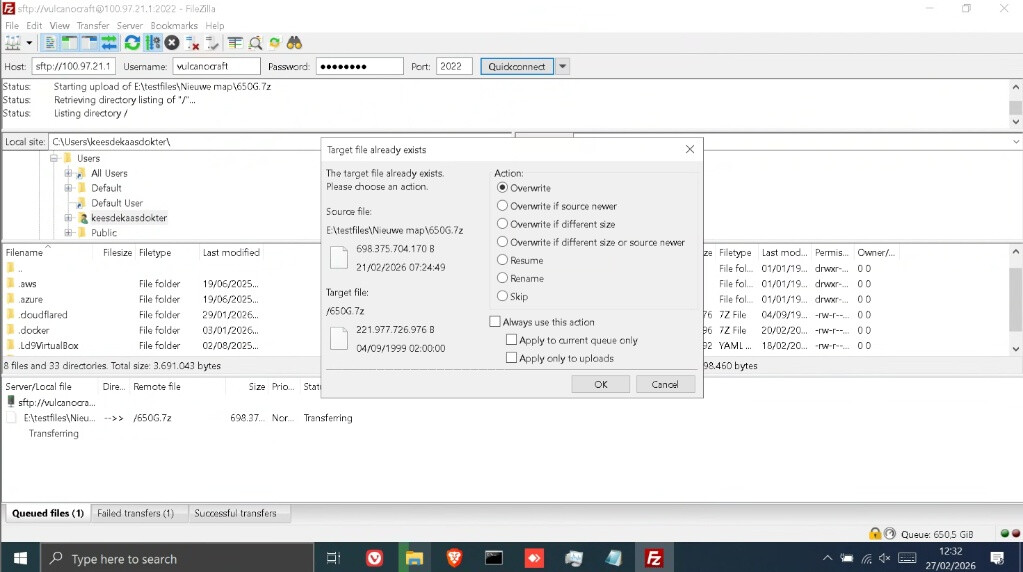Choose the Skip radio option
This screenshot has height=572, width=1023.
click(503, 296)
